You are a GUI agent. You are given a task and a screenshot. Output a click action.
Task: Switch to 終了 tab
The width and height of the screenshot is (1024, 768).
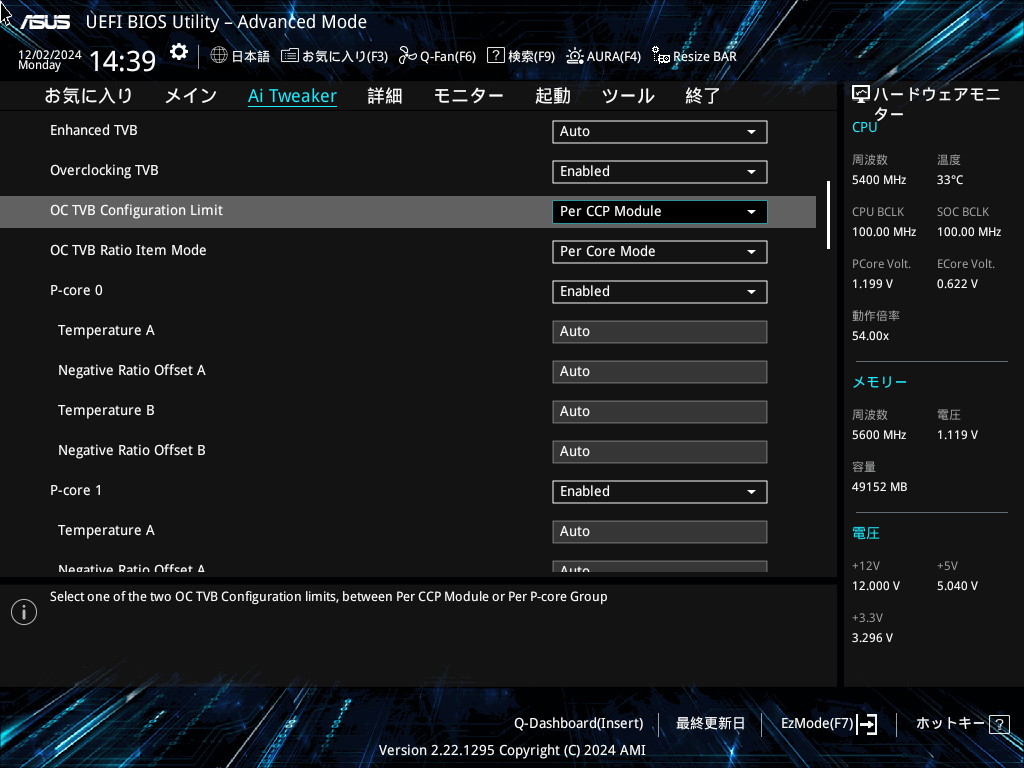[x=702, y=96]
